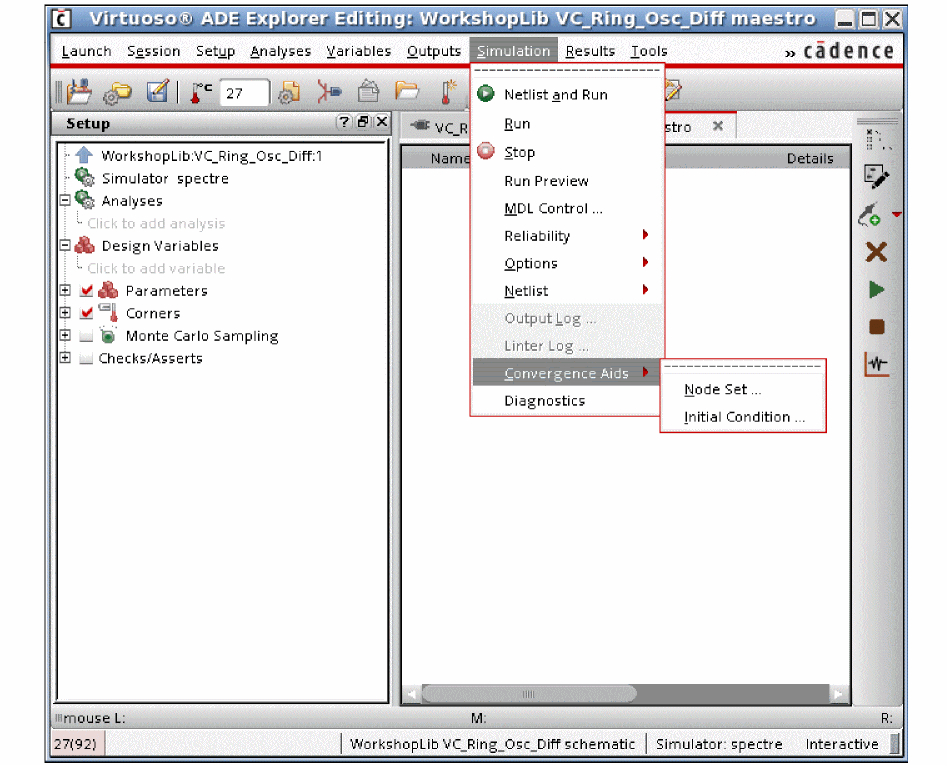Click the gear document icon after temperature
The image size is (947, 765).
pos(289,92)
